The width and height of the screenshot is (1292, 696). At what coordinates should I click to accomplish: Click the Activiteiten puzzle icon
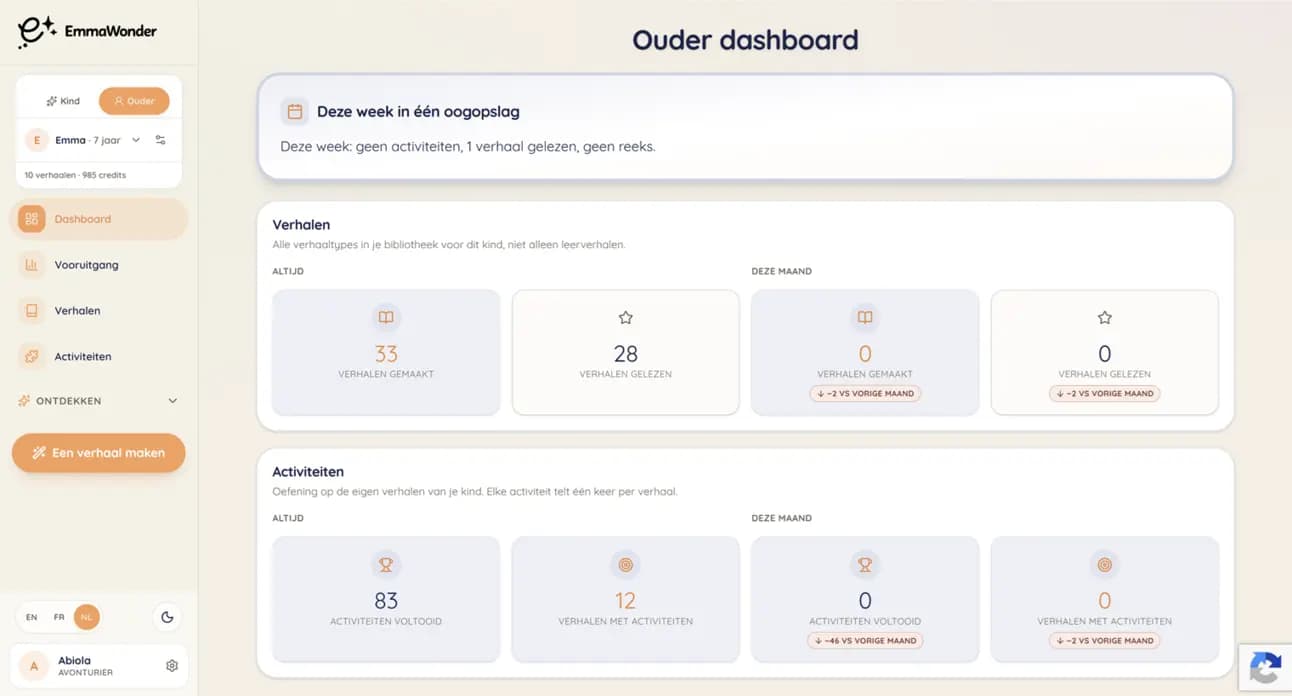31,357
